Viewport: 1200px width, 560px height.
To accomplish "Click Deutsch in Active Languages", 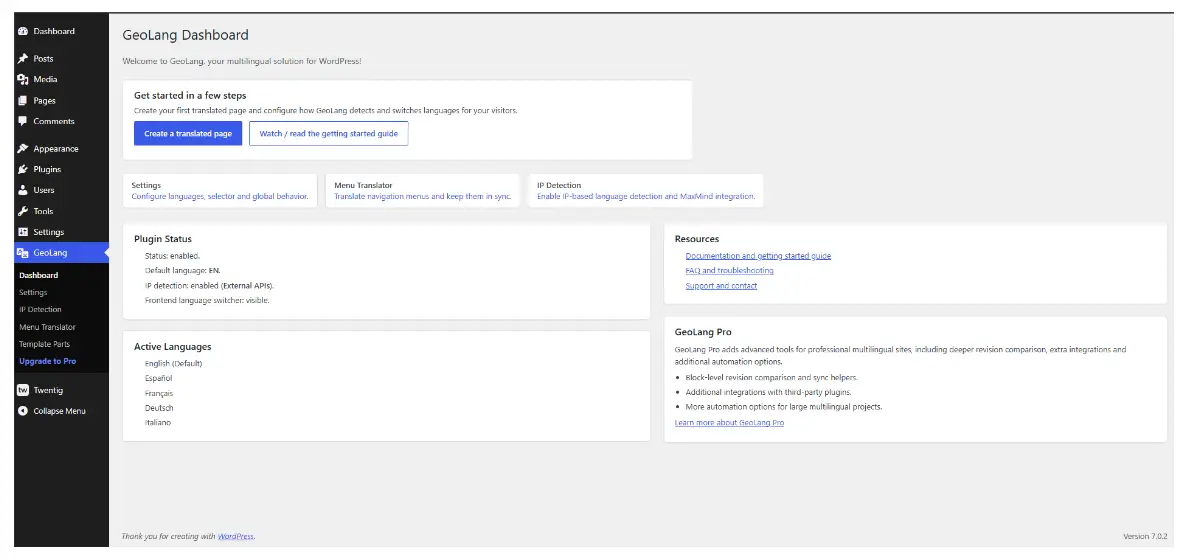I will (x=159, y=408).
